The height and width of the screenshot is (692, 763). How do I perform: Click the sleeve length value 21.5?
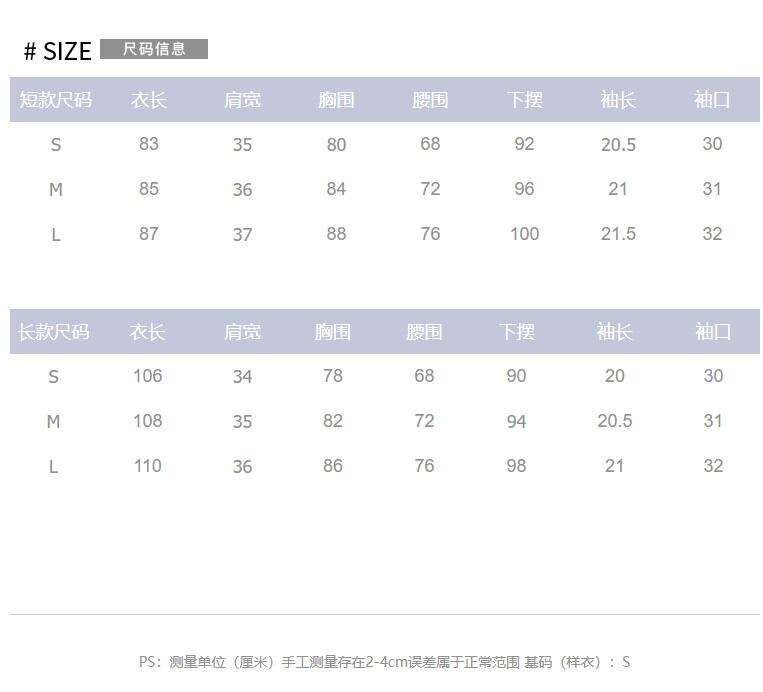(x=618, y=234)
